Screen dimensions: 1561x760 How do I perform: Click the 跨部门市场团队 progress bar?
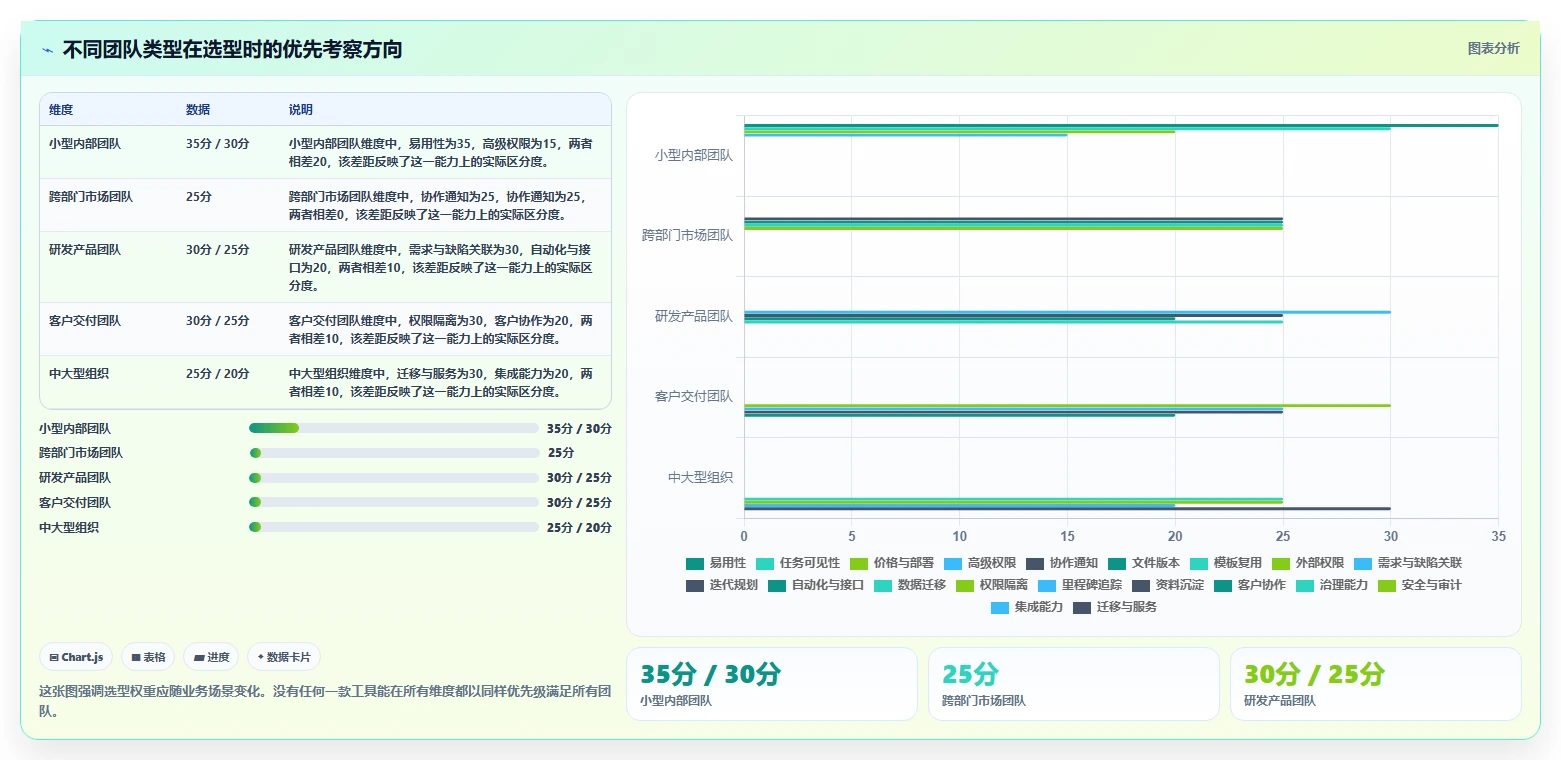tap(394, 453)
